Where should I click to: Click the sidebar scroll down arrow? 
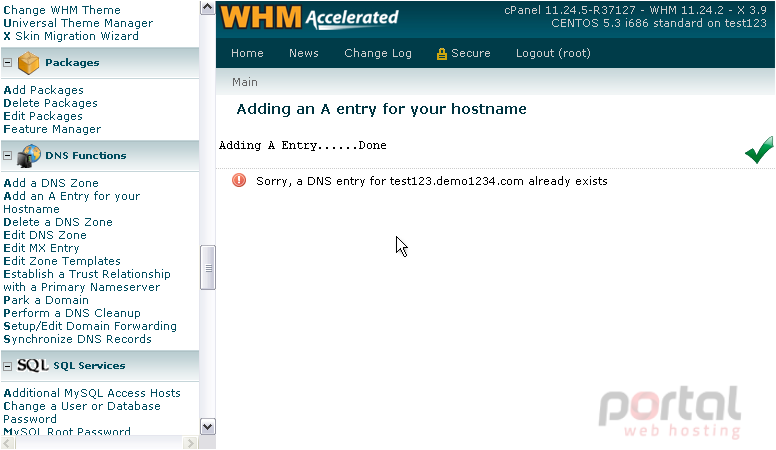[207, 426]
